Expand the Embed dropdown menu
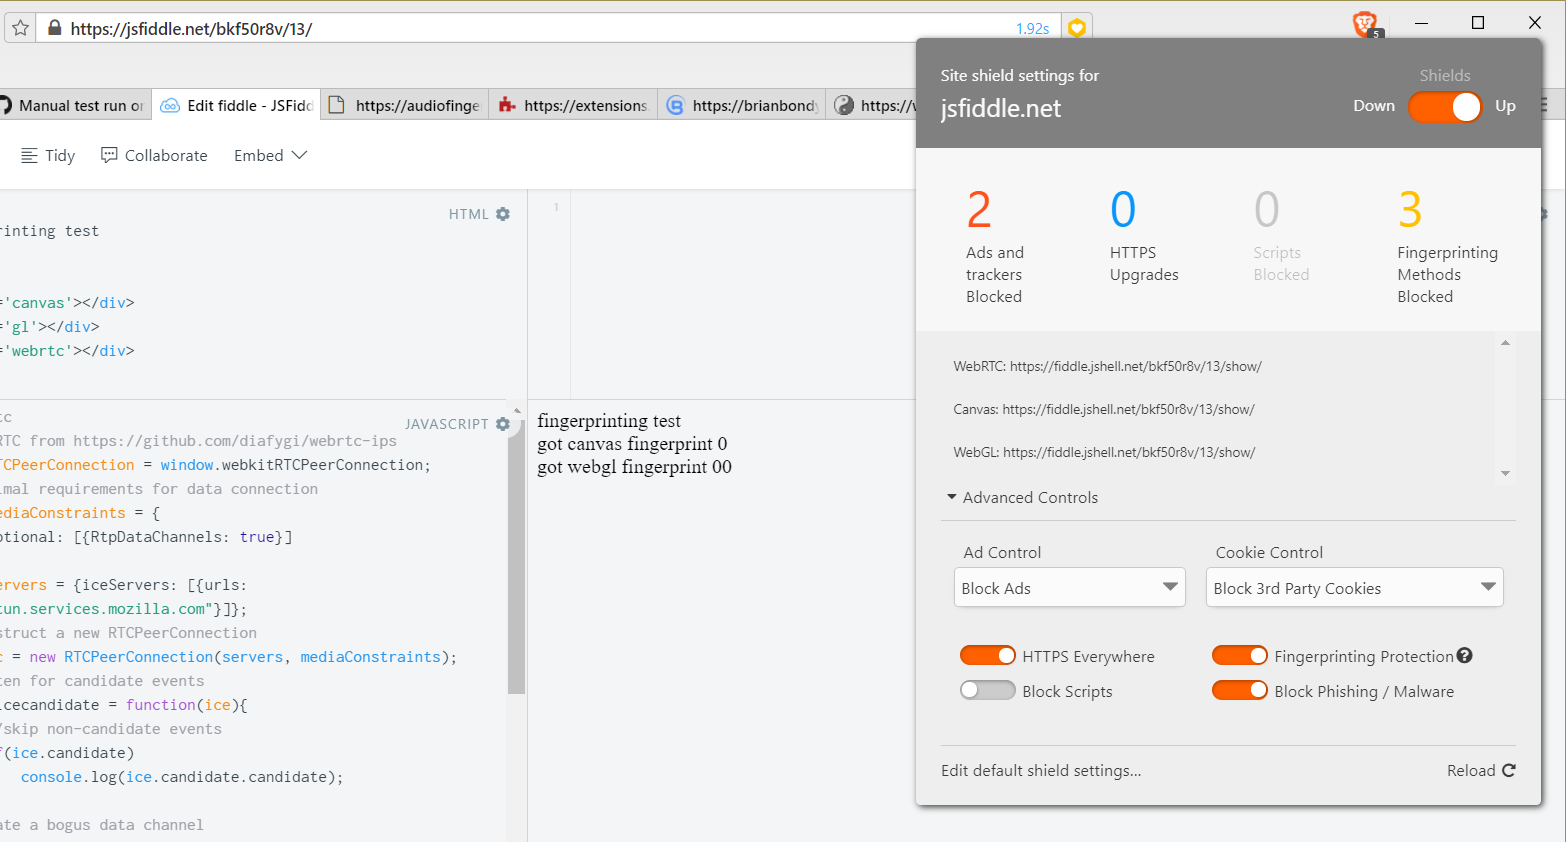This screenshot has width=1566, height=842. click(270, 155)
